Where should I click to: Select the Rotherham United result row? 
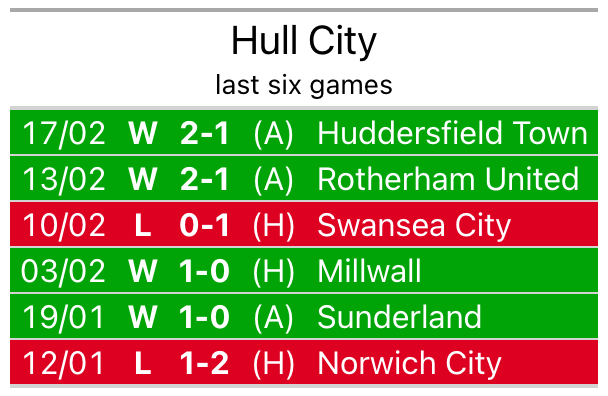point(304,178)
